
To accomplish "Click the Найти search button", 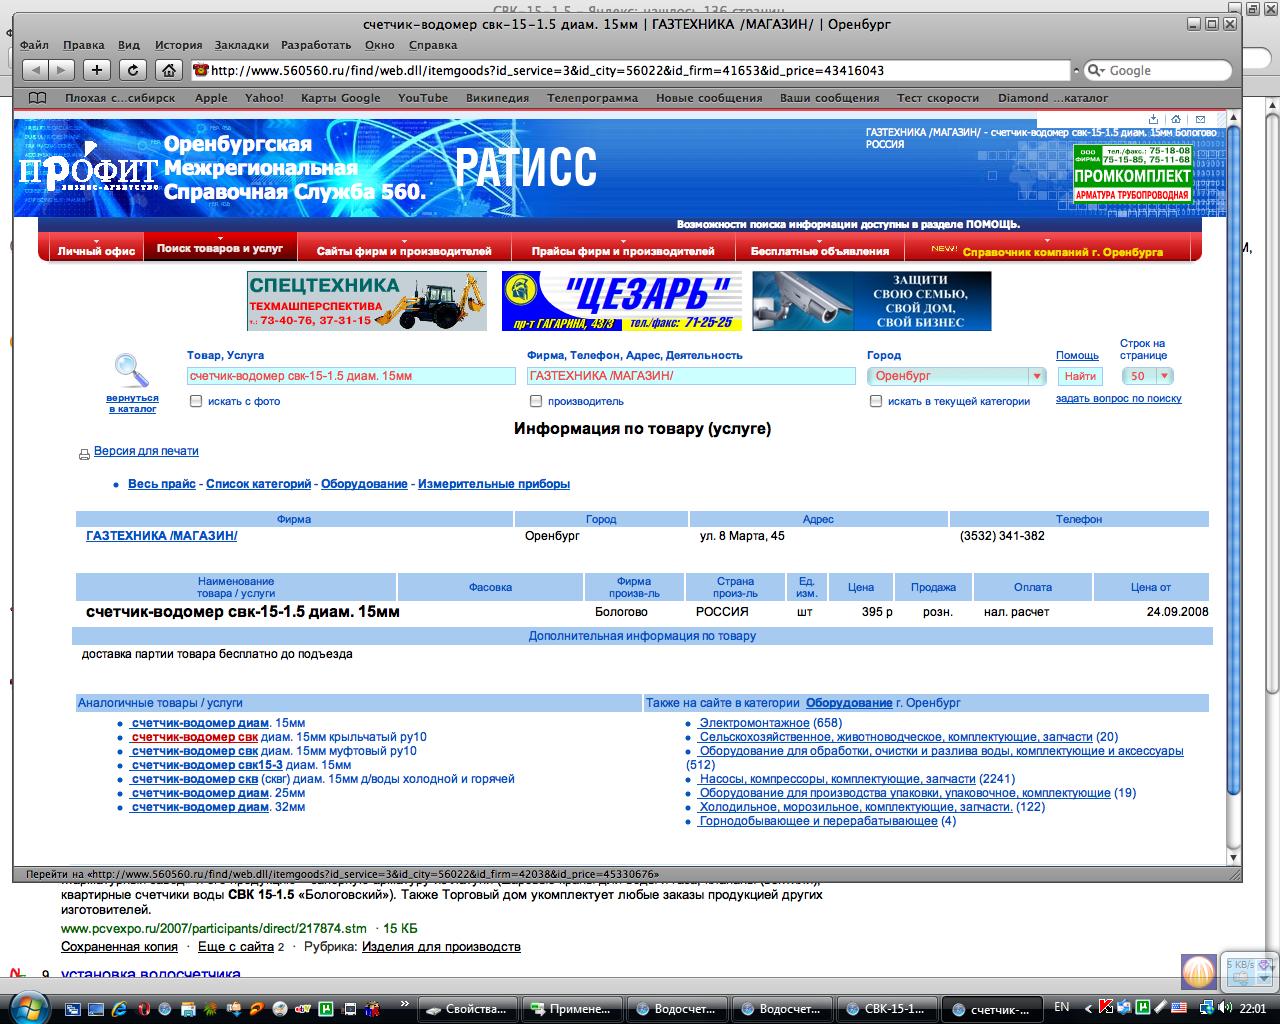I will pos(1080,376).
